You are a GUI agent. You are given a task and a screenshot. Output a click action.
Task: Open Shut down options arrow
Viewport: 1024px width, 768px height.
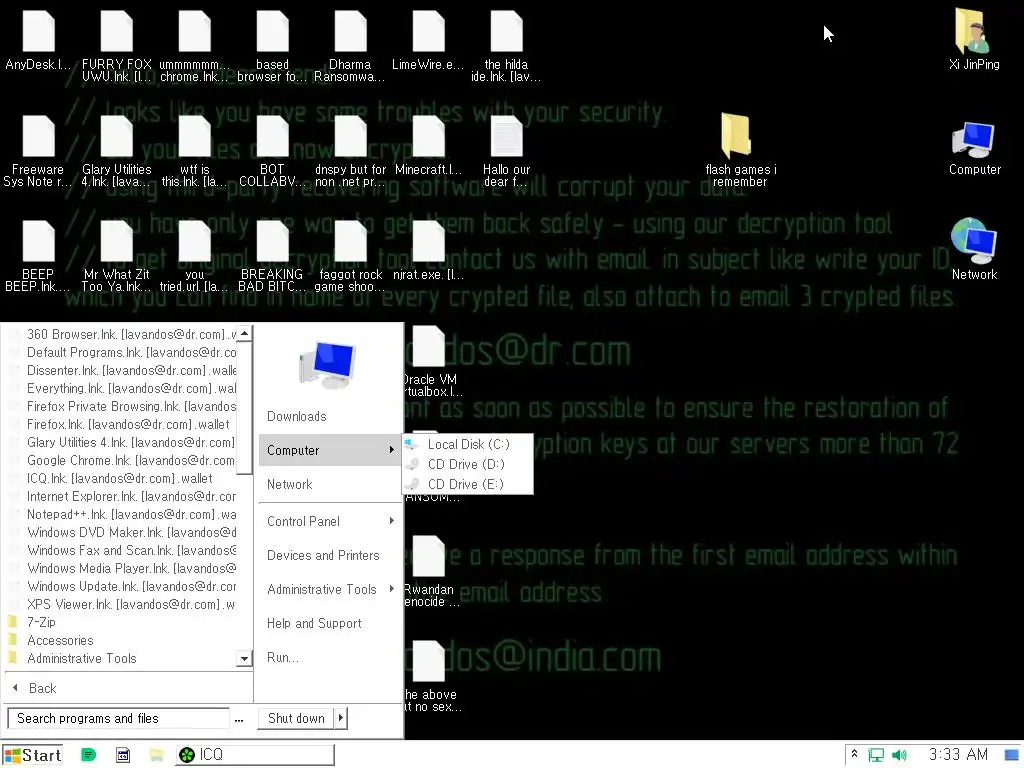pyautogui.click(x=340, y=718)
